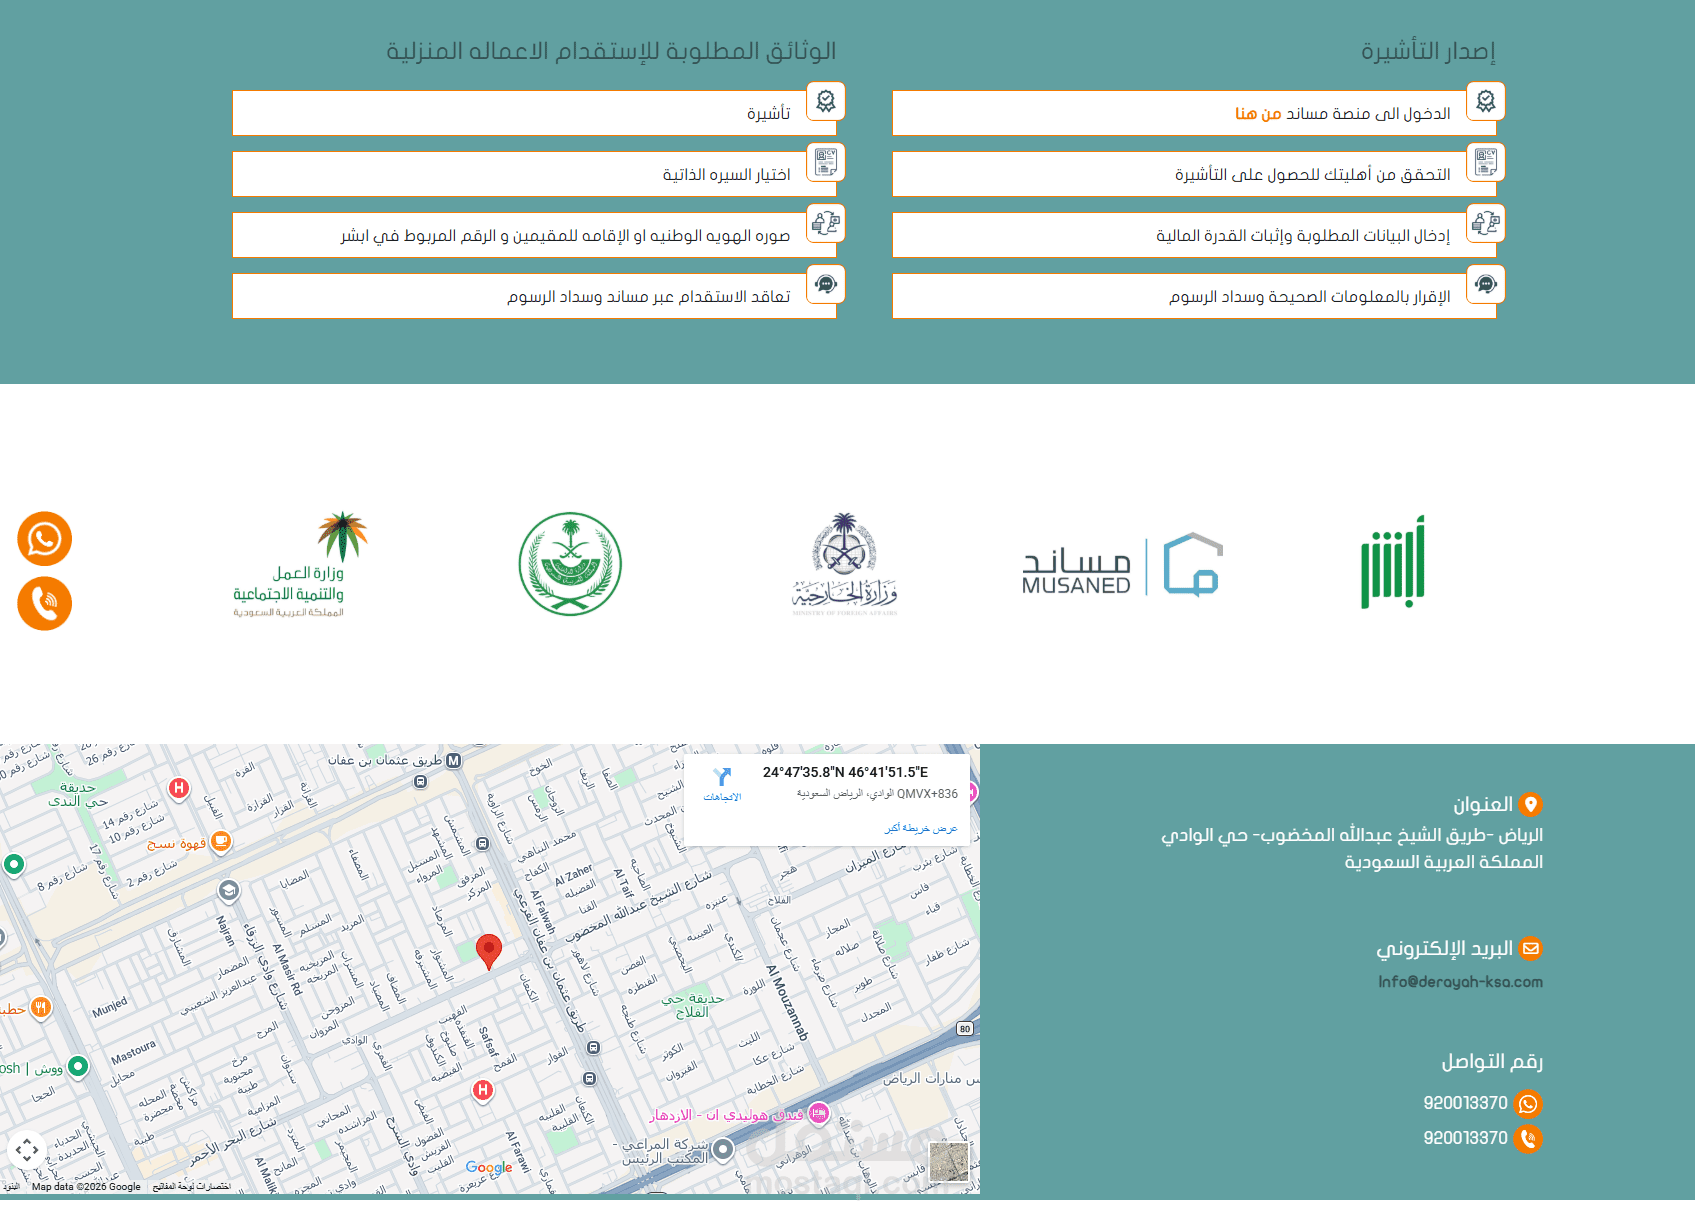Open the floating WhatsApp chat button
The height and width of the screenshot is (1226, 1695).
click(x=45, y=539)
